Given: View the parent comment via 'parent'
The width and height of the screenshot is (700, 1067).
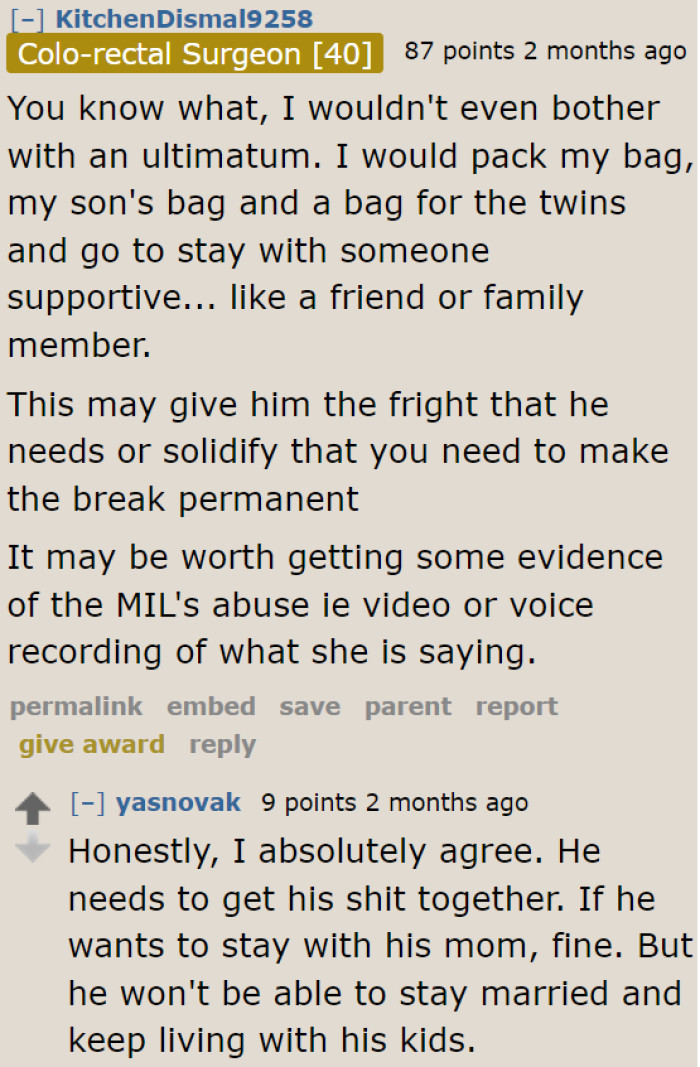Looking at the screenshot, I should coord(407,707).
